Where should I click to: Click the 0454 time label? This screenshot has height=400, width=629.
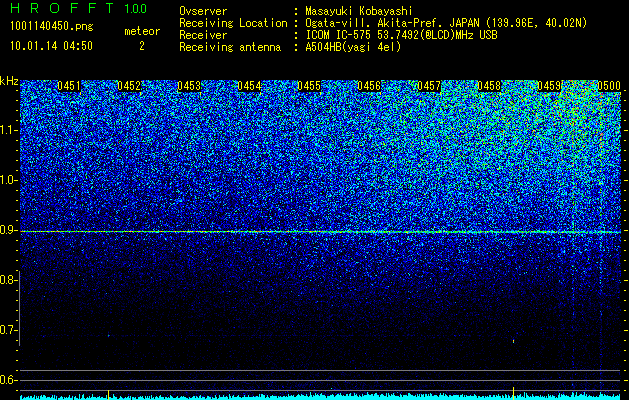click(x=249, y=86)
